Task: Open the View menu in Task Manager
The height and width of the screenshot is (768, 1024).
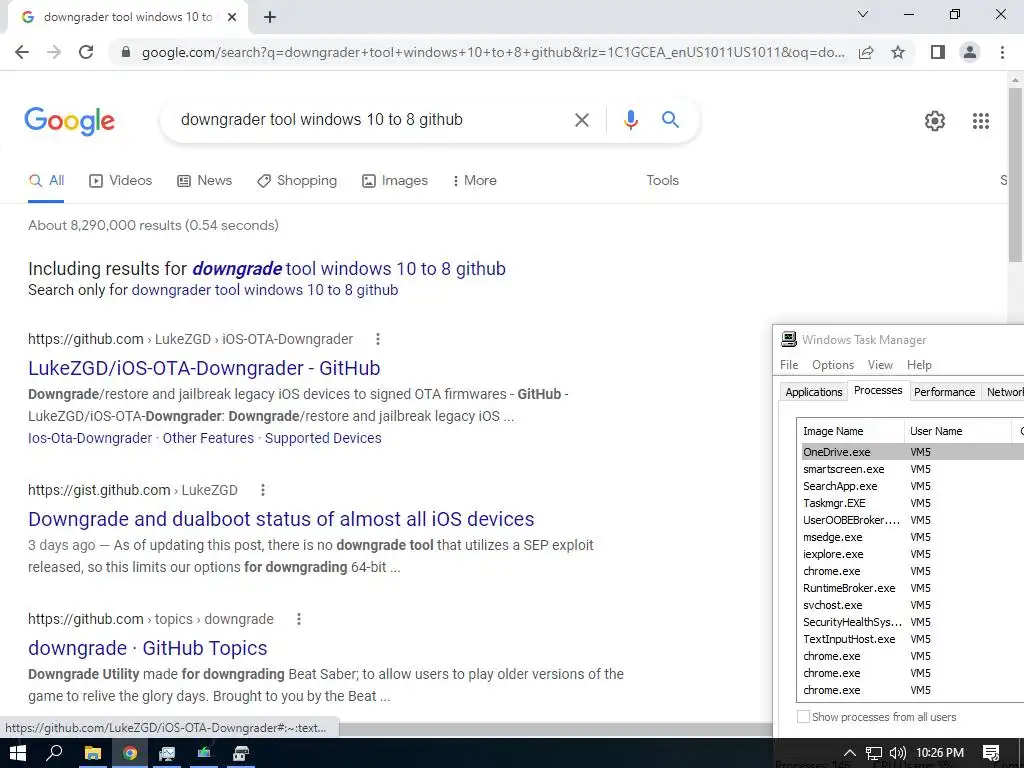Action: click(x=880, y=365)
